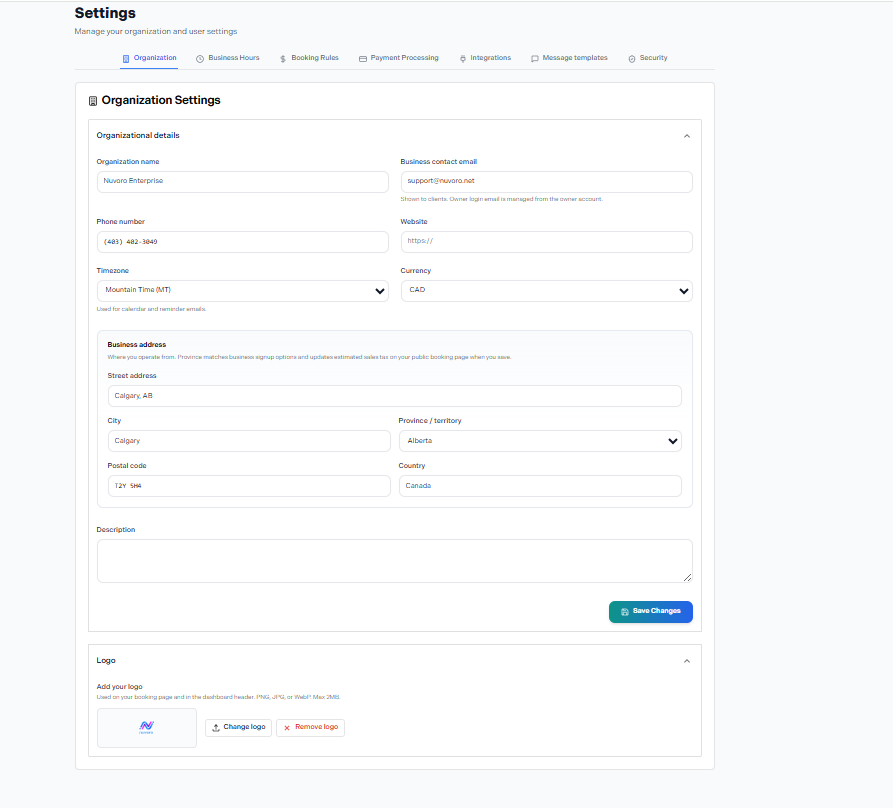Click the "Settings" page heading

click(105, 13)
